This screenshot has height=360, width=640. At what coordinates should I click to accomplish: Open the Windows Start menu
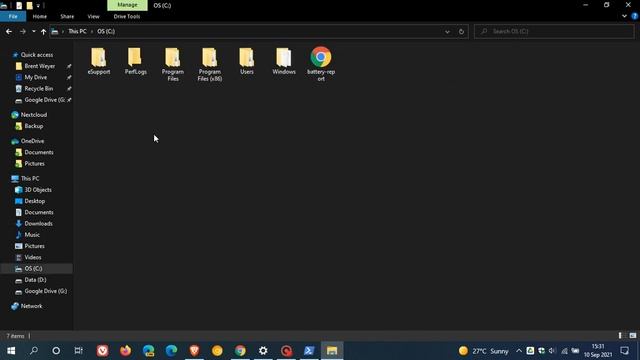point(11,351)
